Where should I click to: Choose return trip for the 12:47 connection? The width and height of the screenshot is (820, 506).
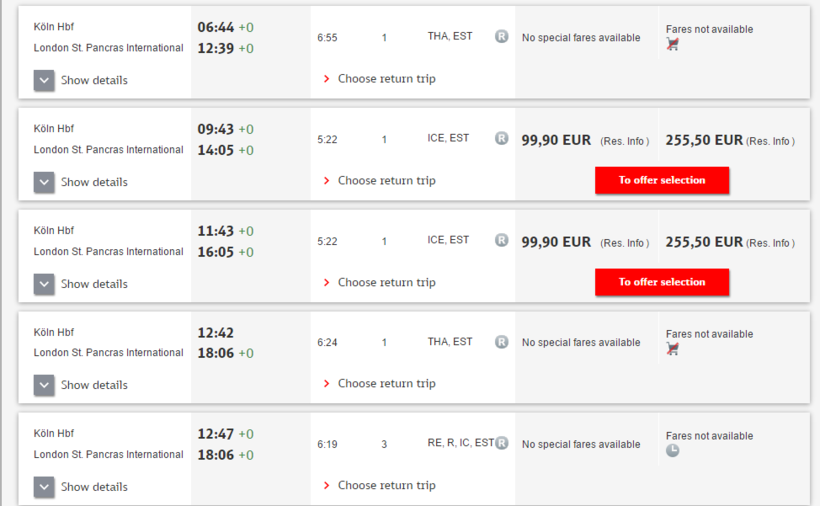[386, 485]
